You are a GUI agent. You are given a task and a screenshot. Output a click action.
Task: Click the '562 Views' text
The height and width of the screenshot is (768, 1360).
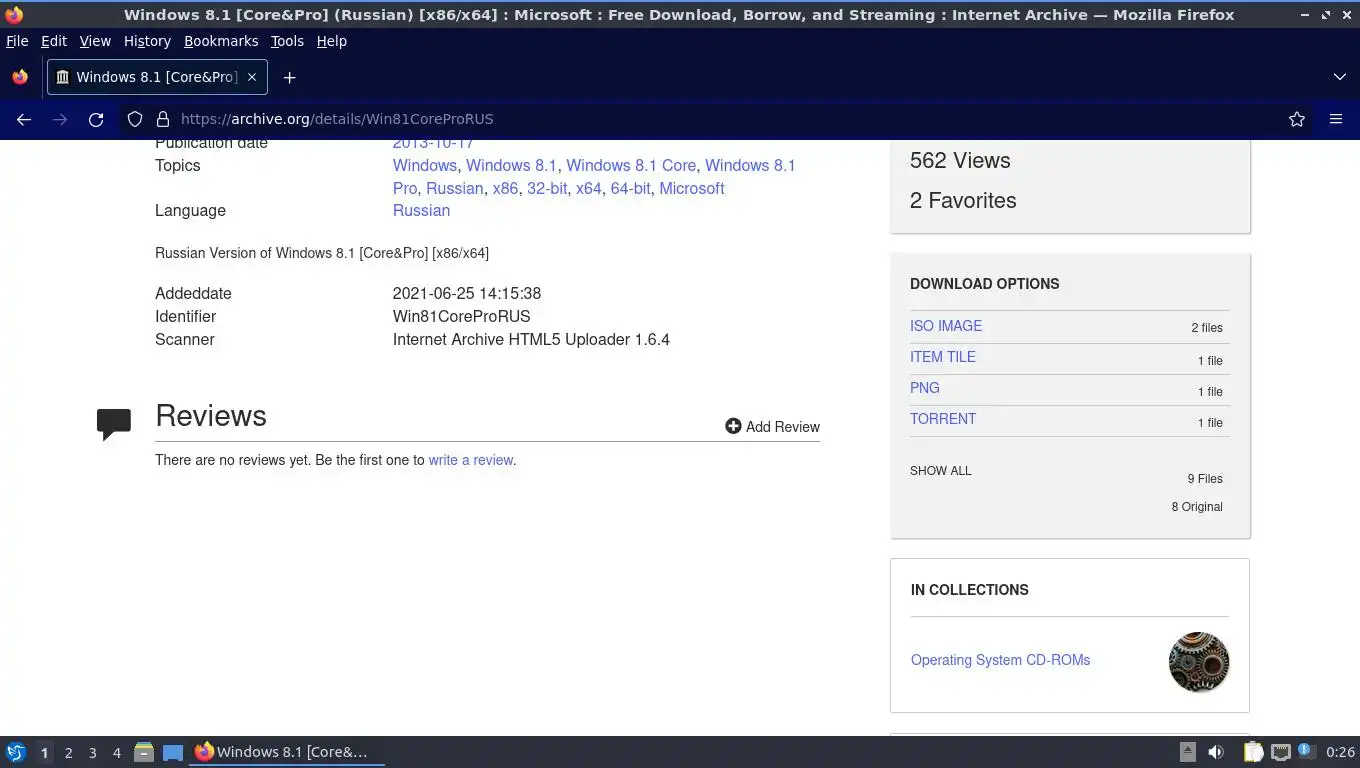coord(960,160)
